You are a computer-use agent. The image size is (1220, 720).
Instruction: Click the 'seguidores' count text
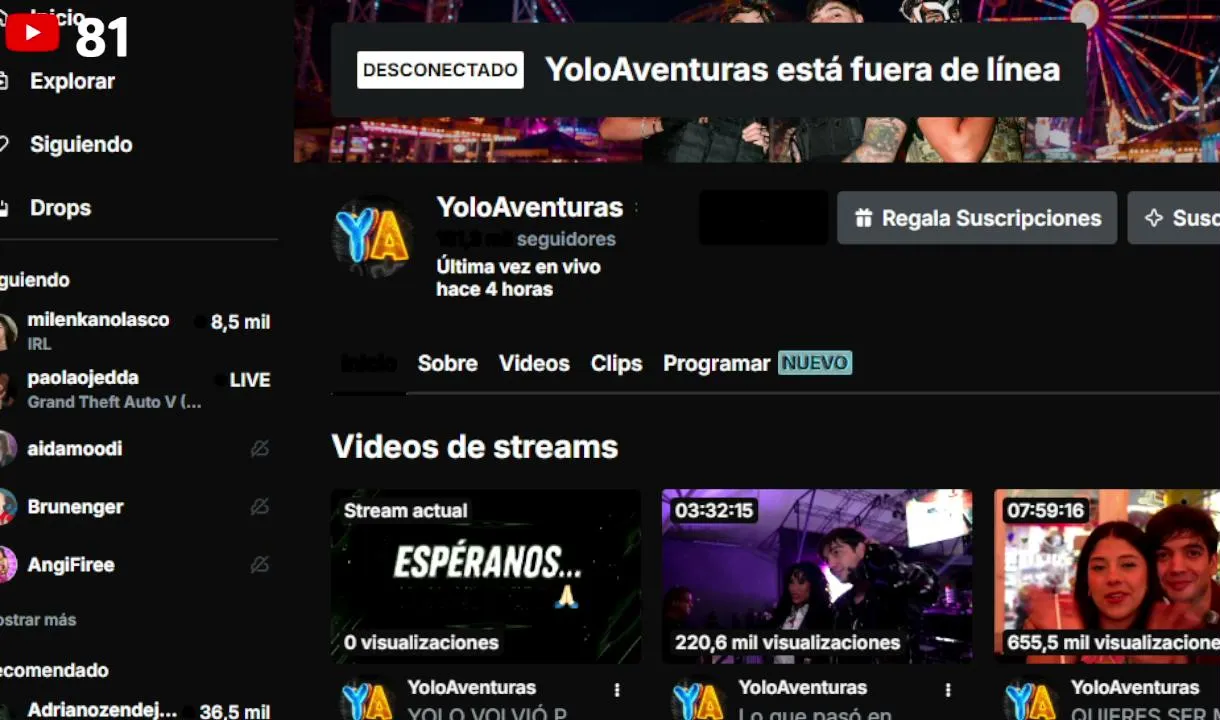click(526, 239)
